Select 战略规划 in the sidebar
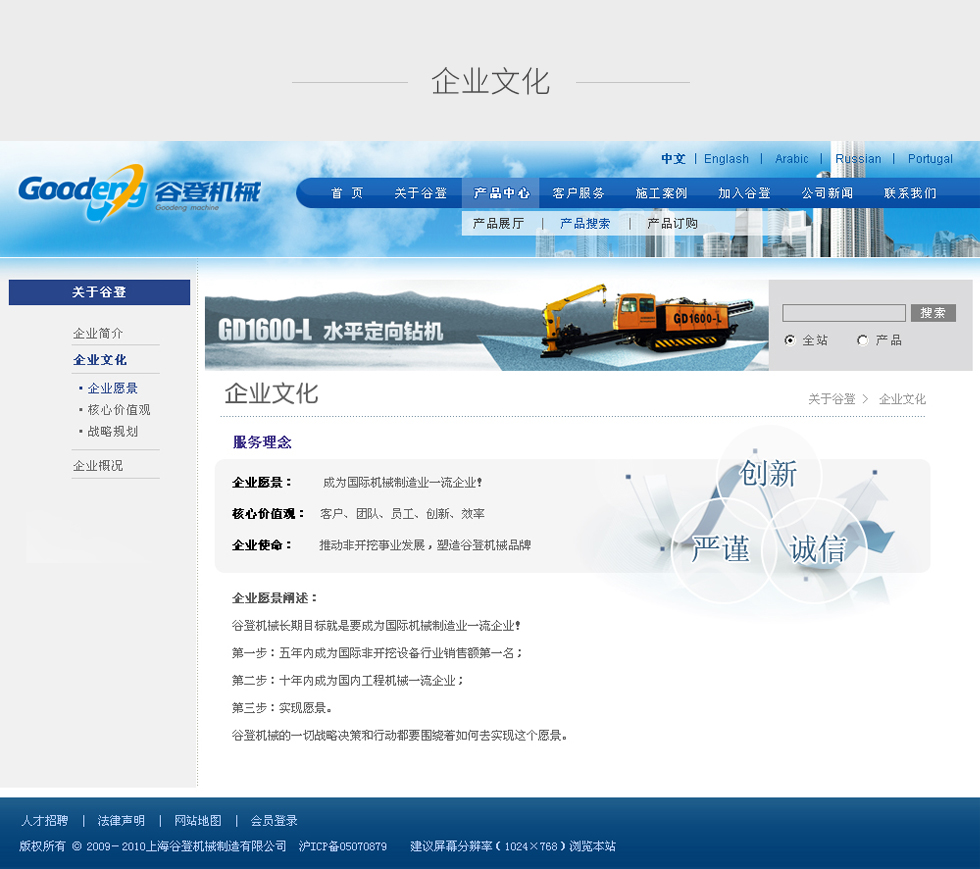Image resolution: width=980 pixels, height=869 pixels. pos(112,432)
